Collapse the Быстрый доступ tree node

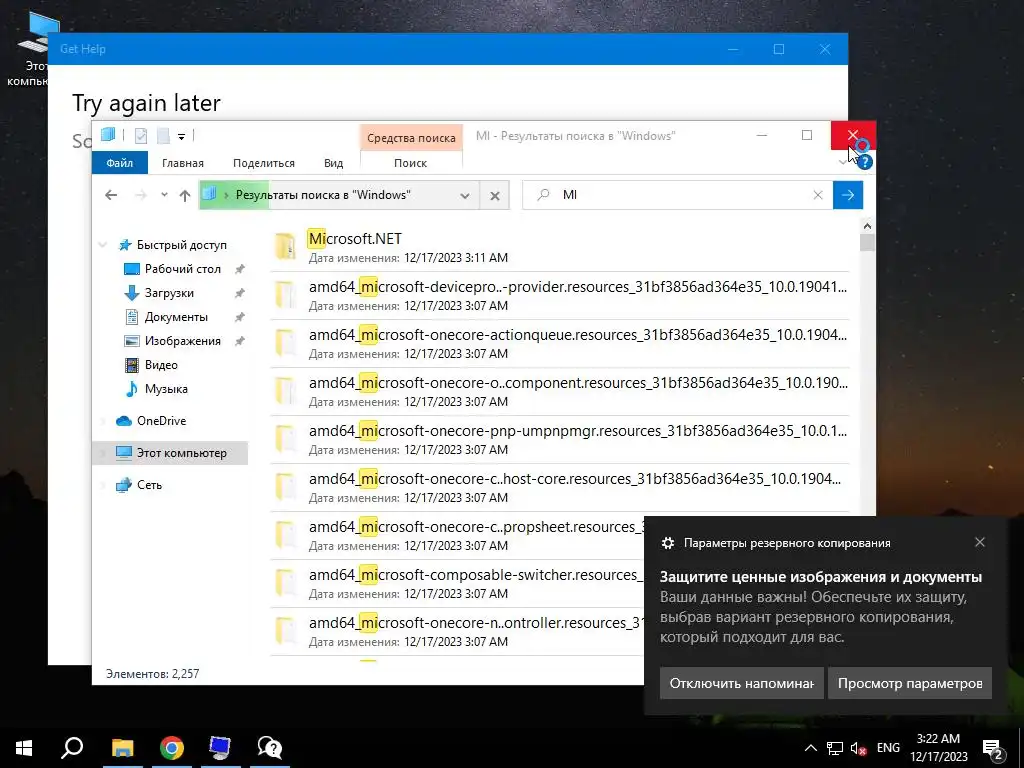[x=103, y=245]
